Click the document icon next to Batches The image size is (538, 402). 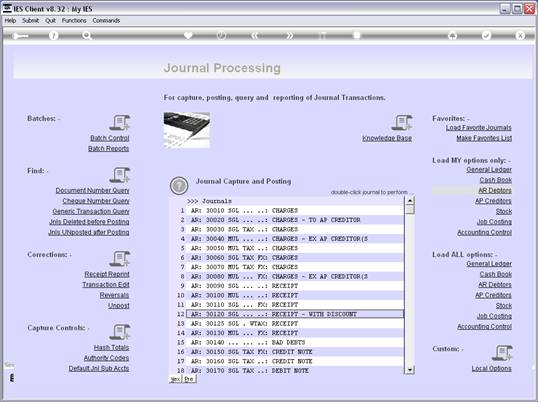coord(119,123)
